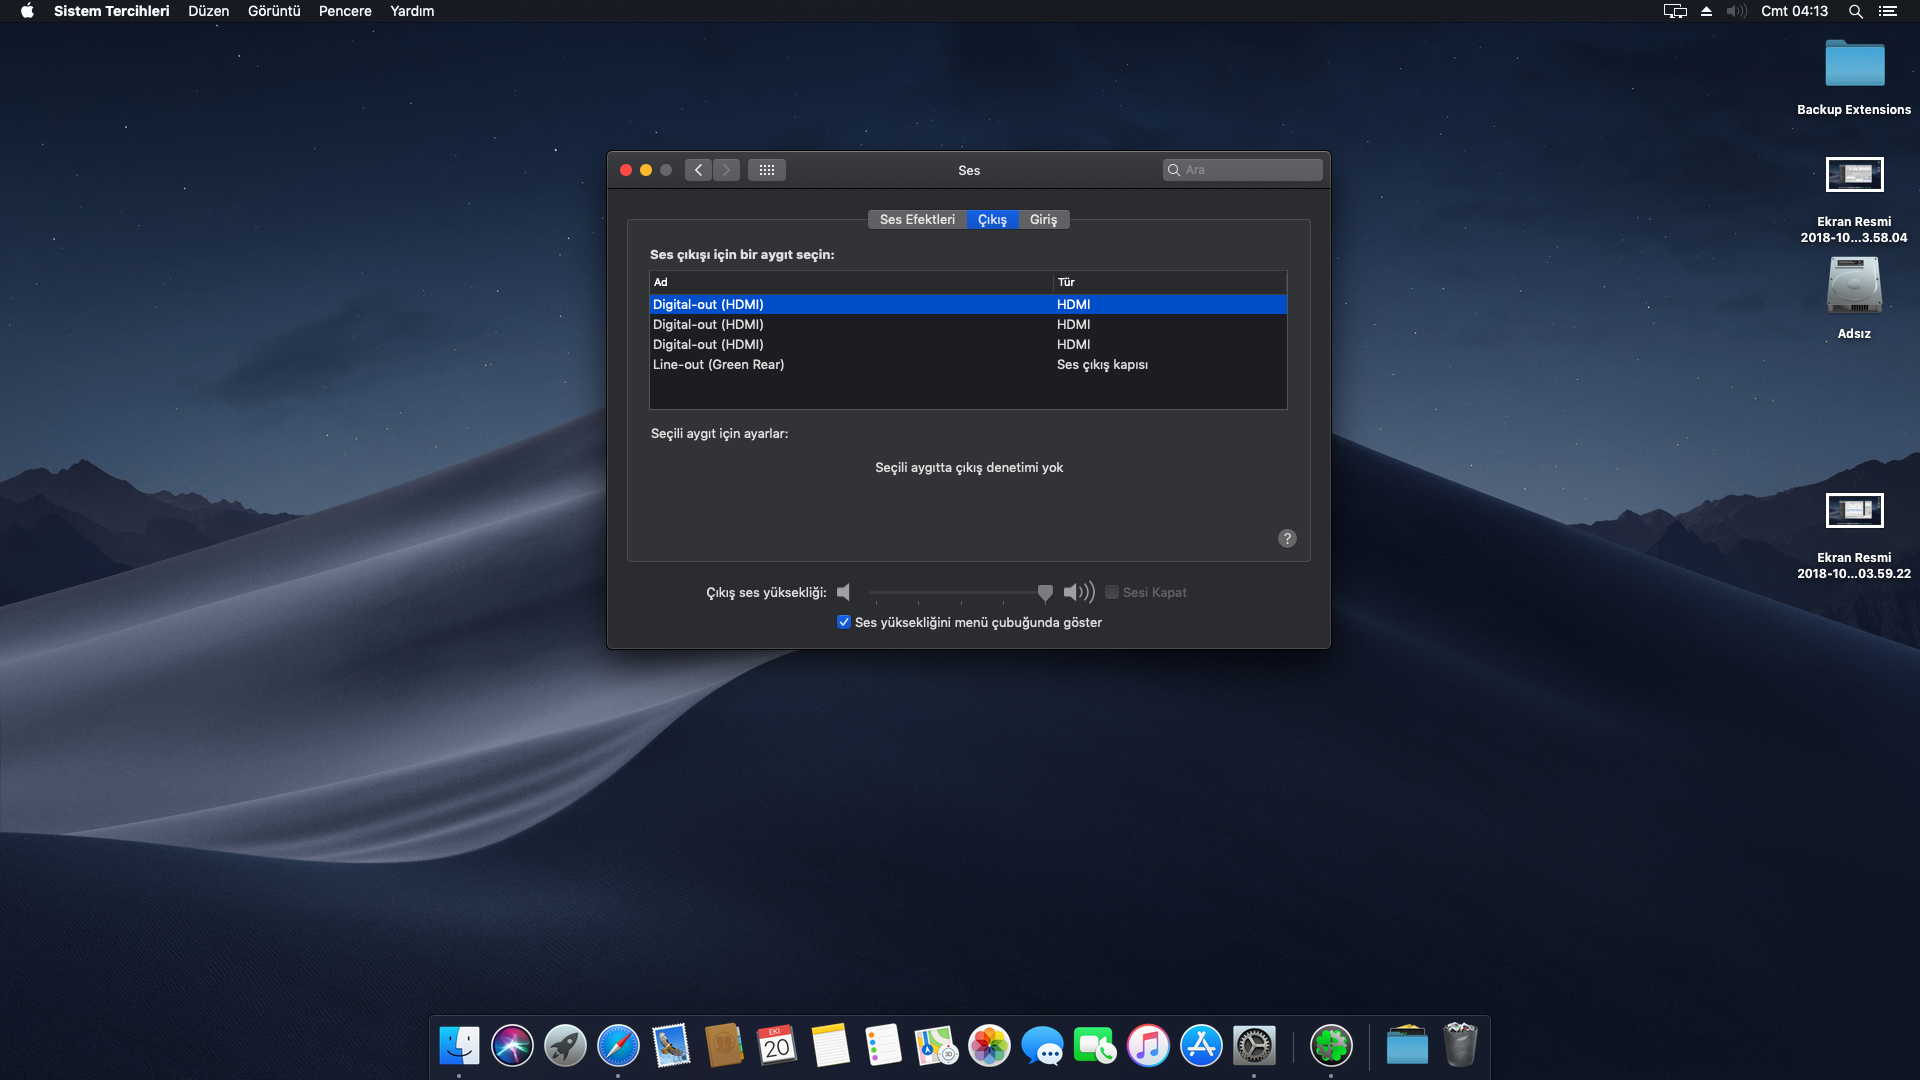1920x1080 pixels.
Task: Open Spotlight search in menu bar
Action: coord(1855,11)
